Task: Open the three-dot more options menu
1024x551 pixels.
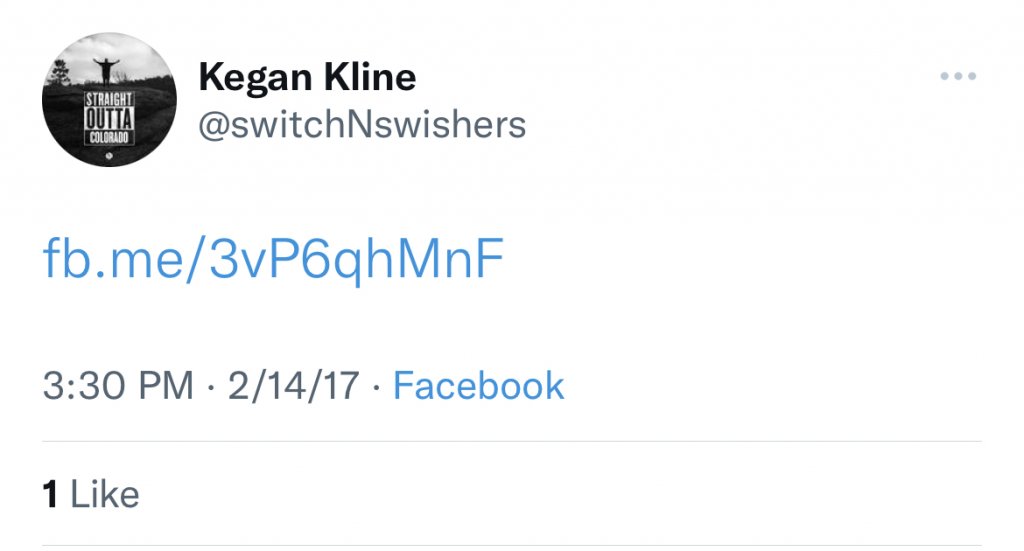Action: pos(957,78)
